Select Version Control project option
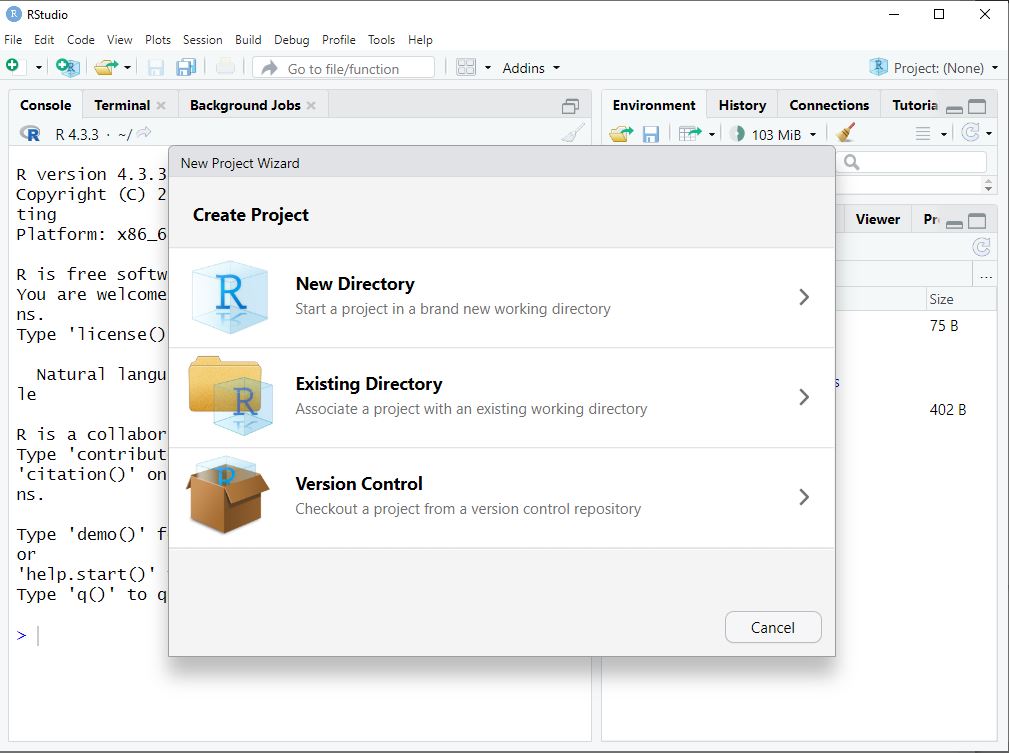The image size is (1009, 753). click(x=501, y=497)
